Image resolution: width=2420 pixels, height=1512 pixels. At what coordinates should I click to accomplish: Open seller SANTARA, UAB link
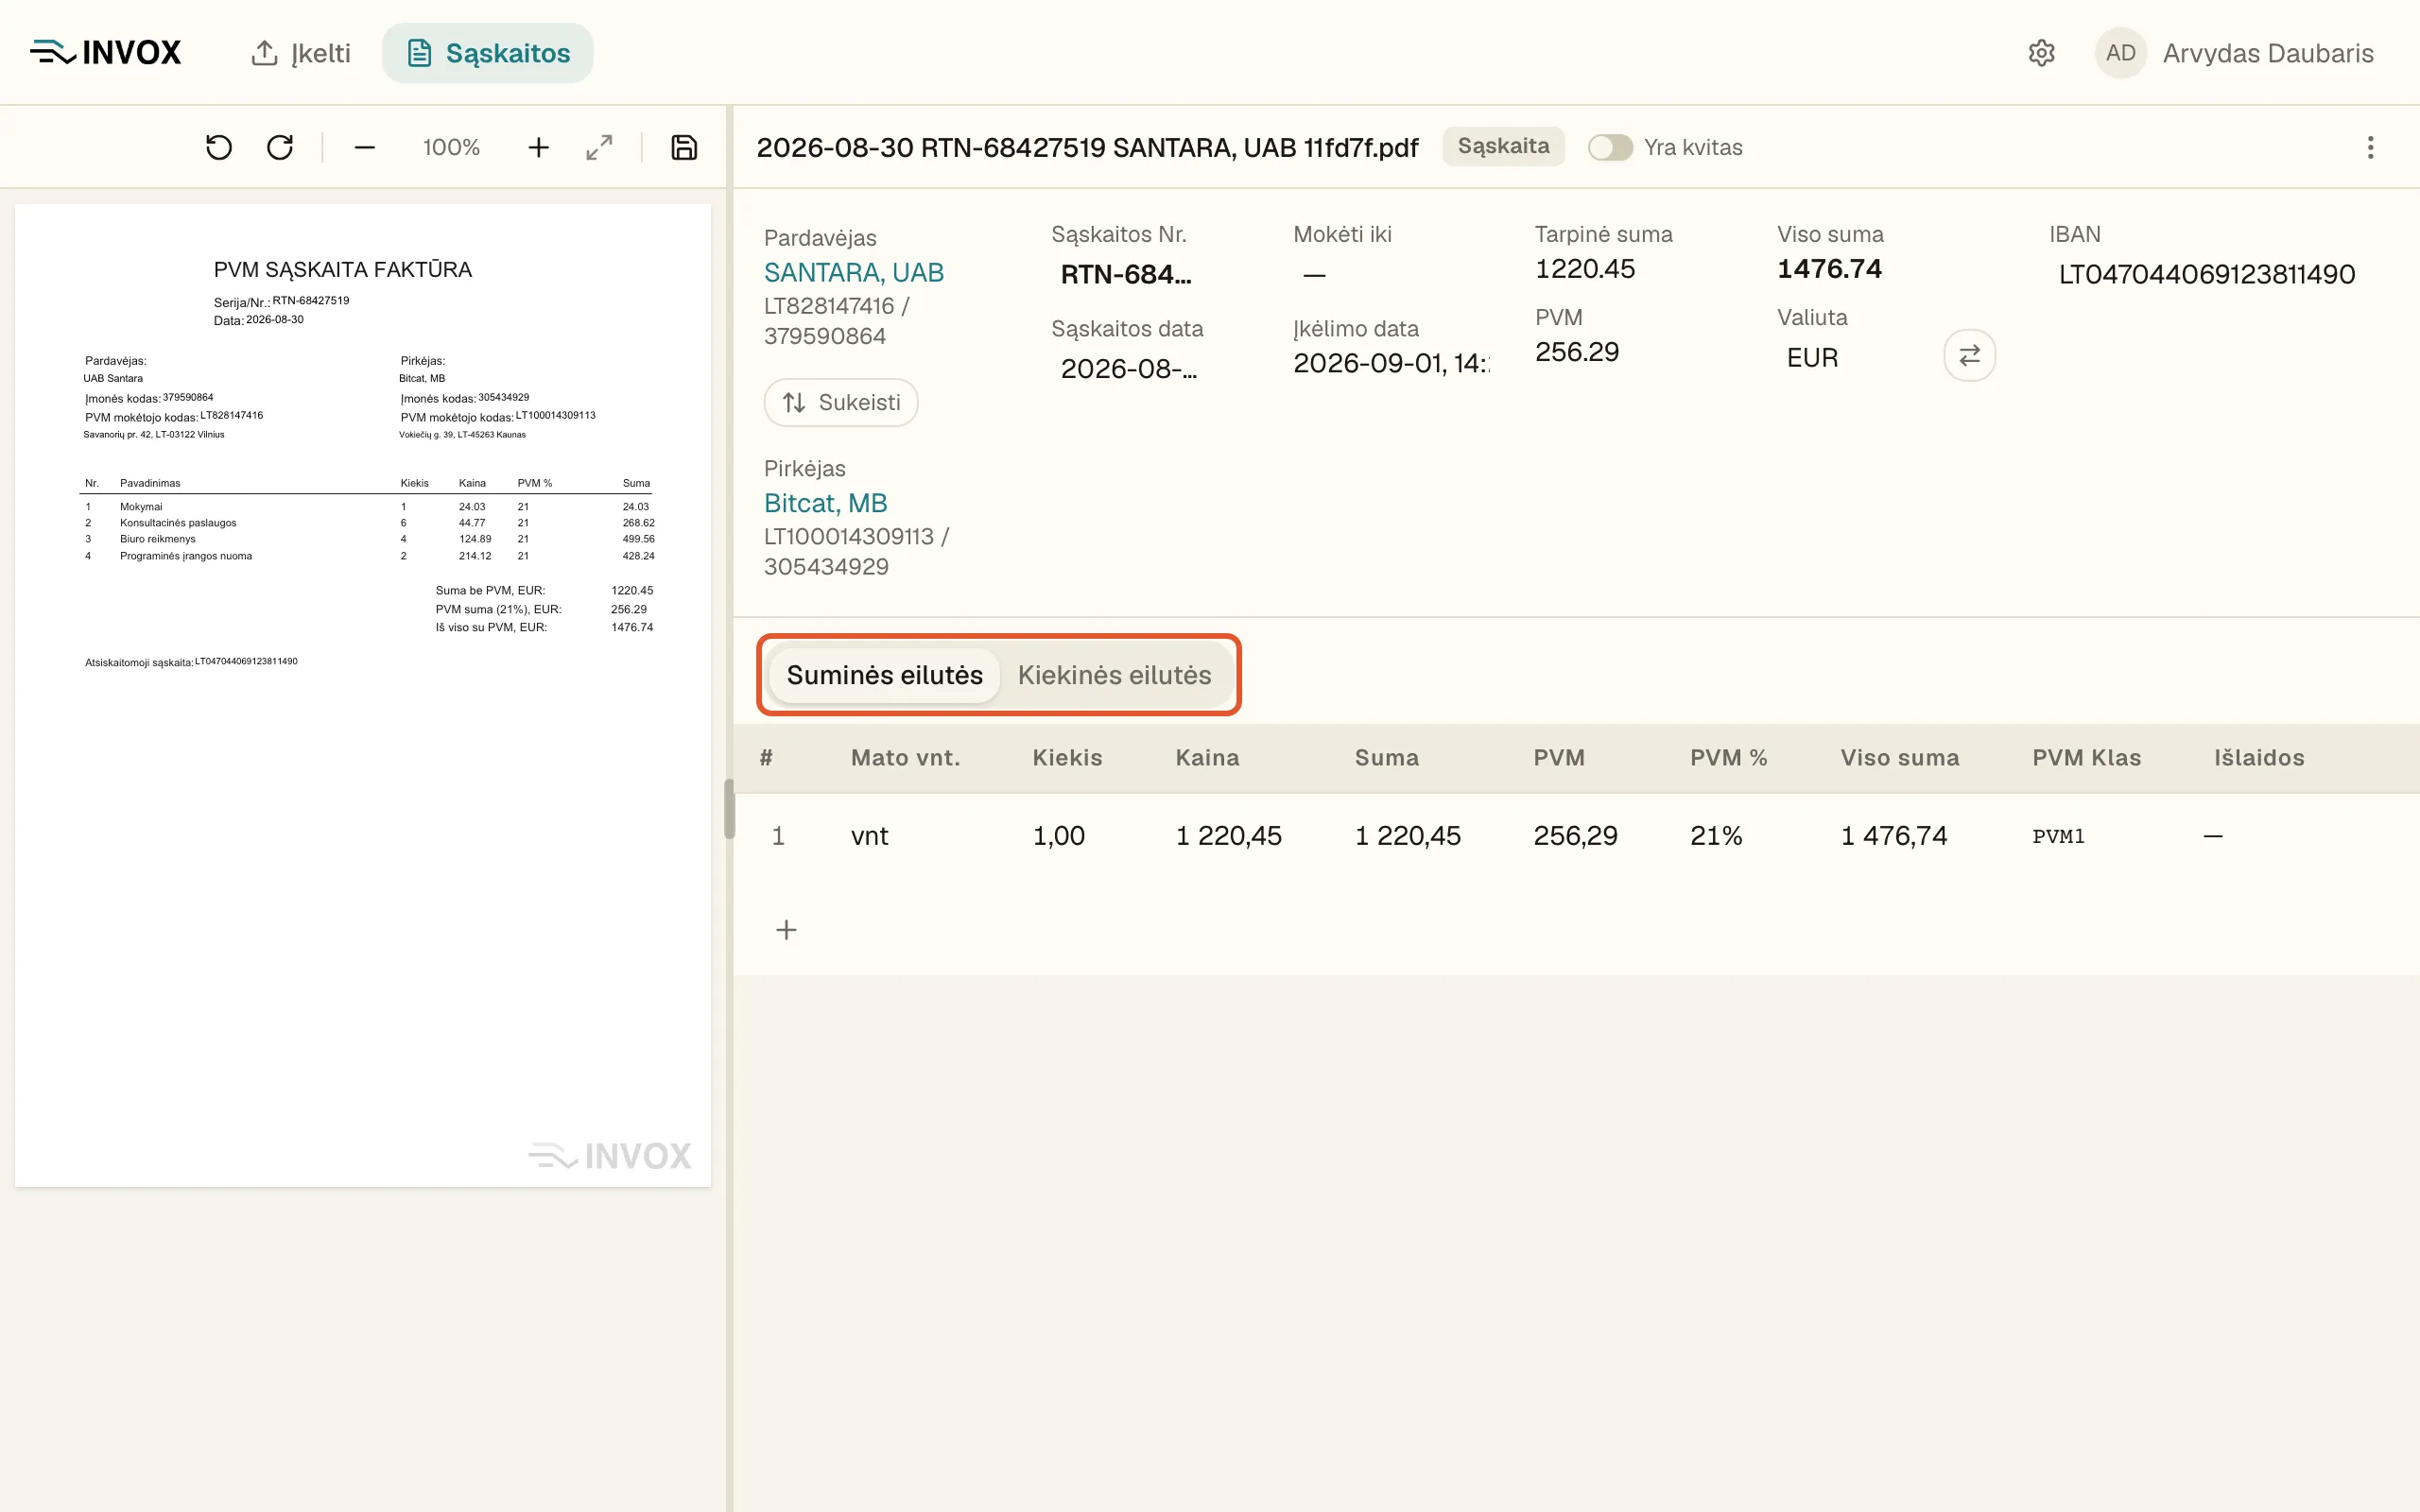pos(854,272)
